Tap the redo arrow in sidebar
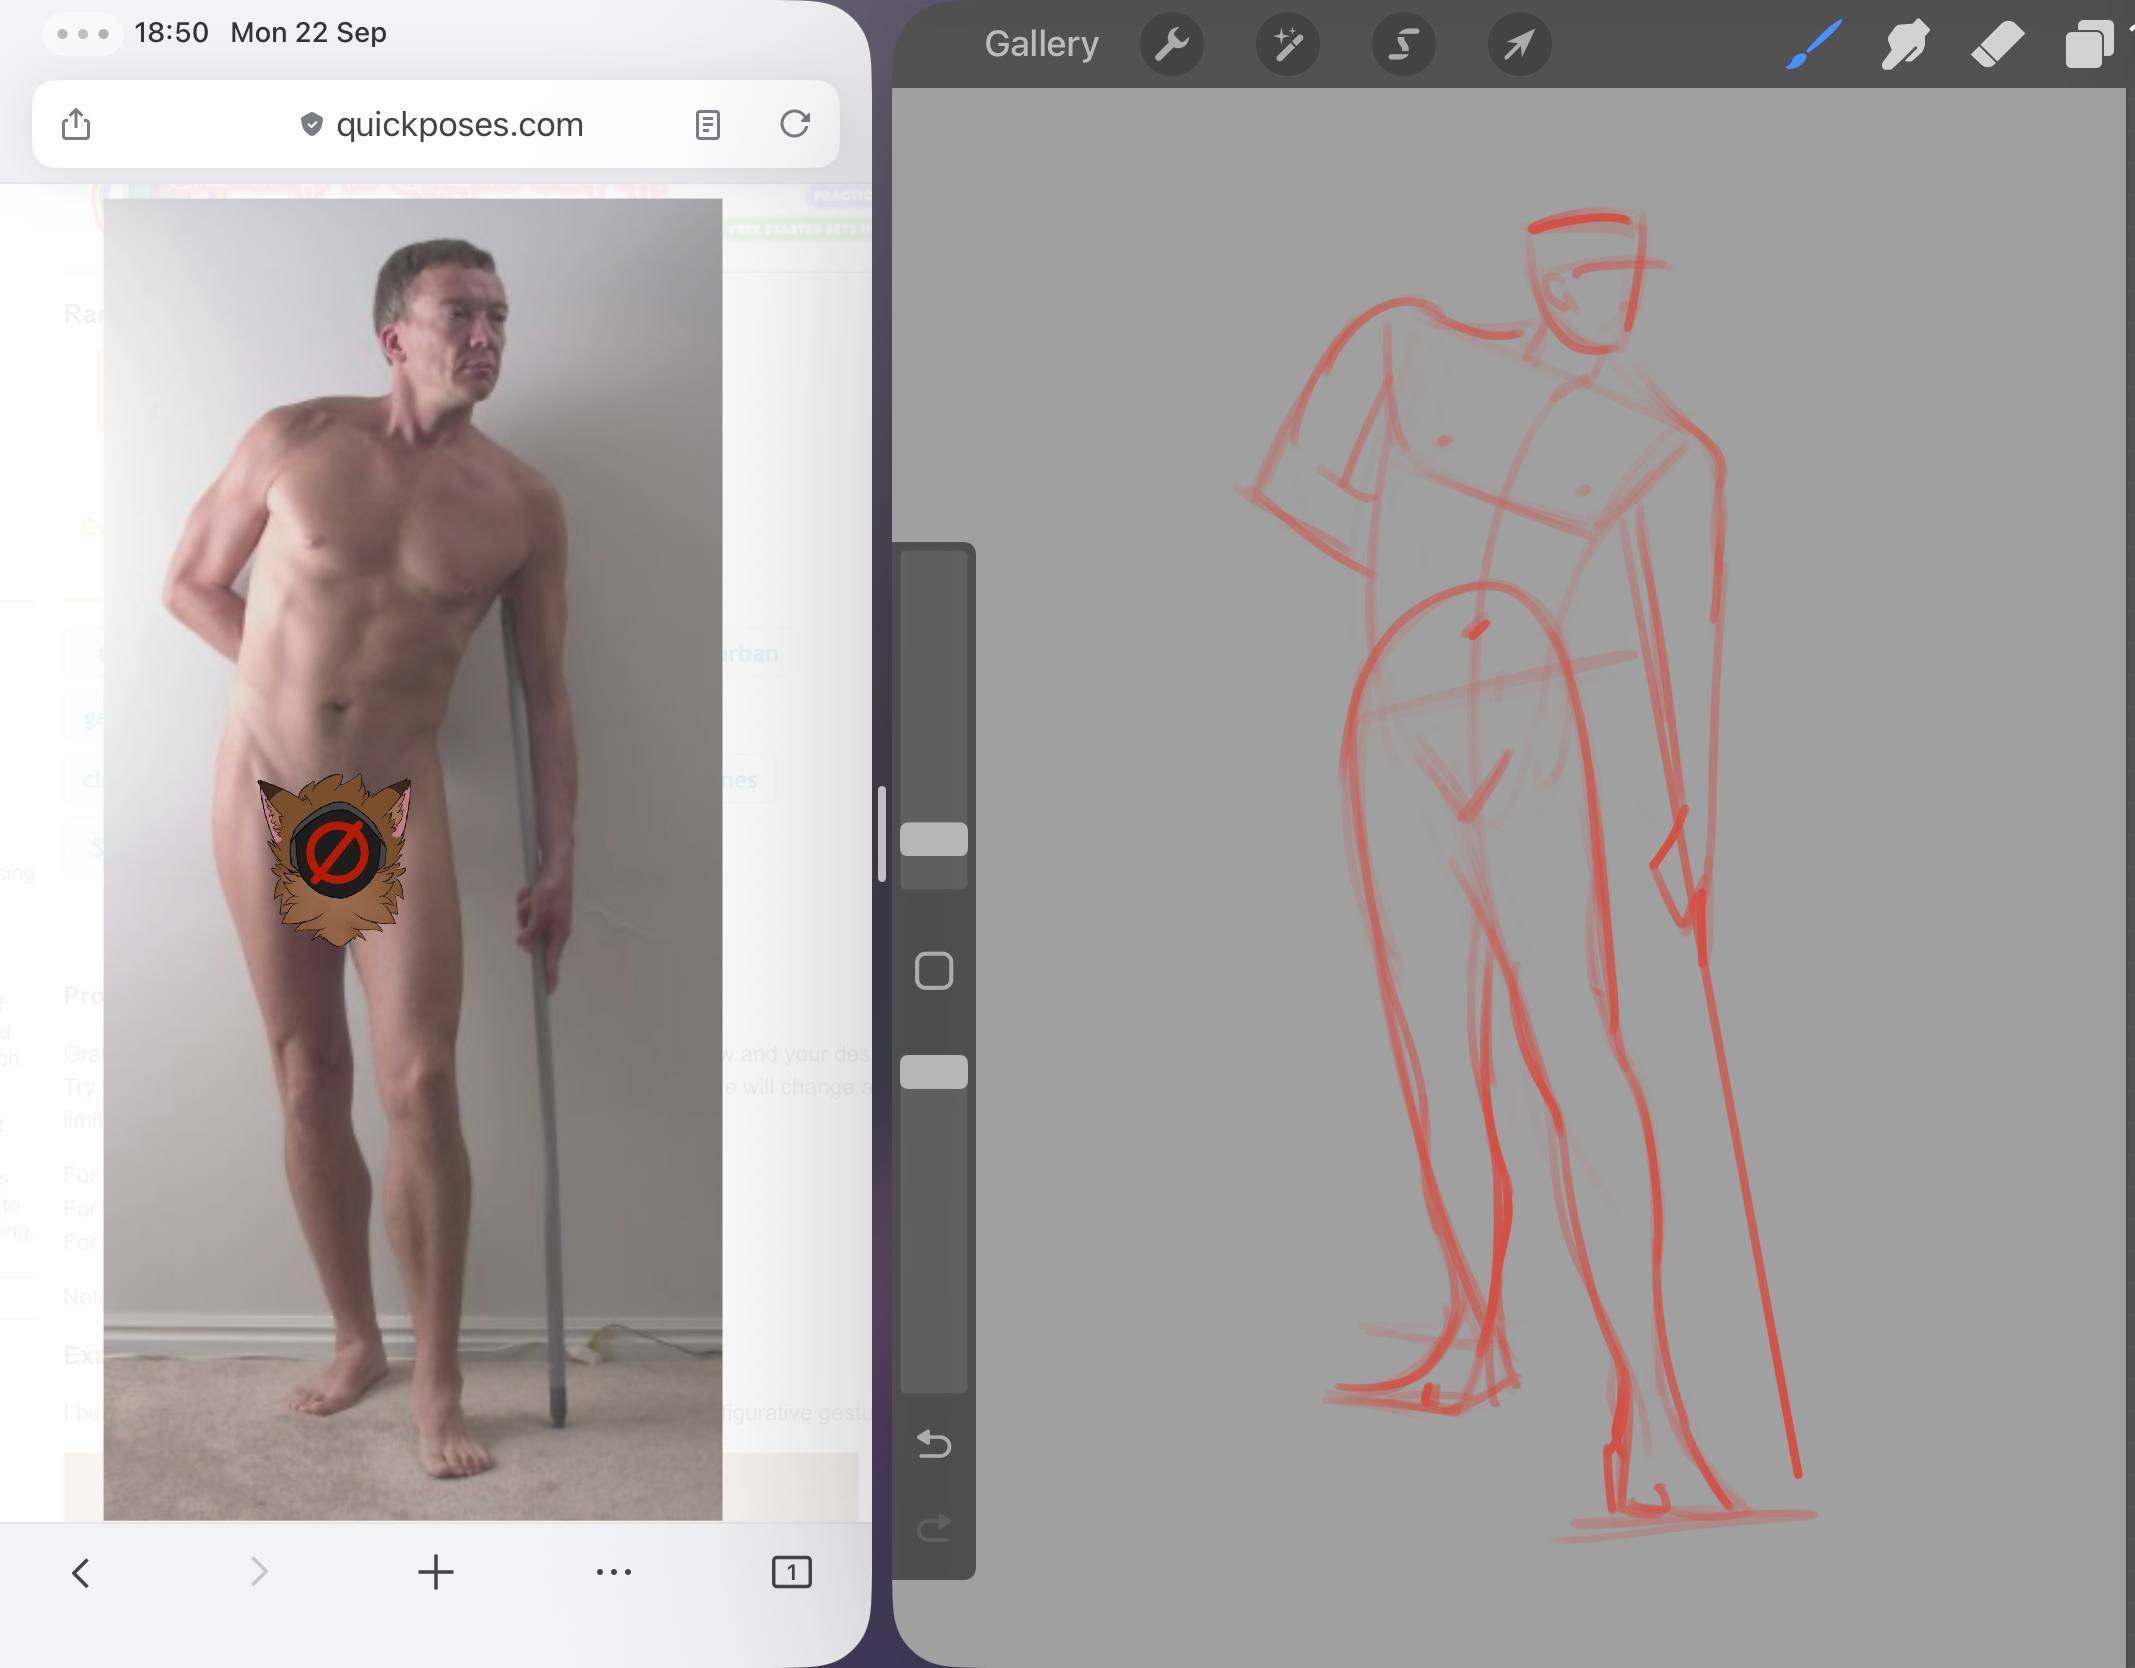 click(x=933, y=1528)
